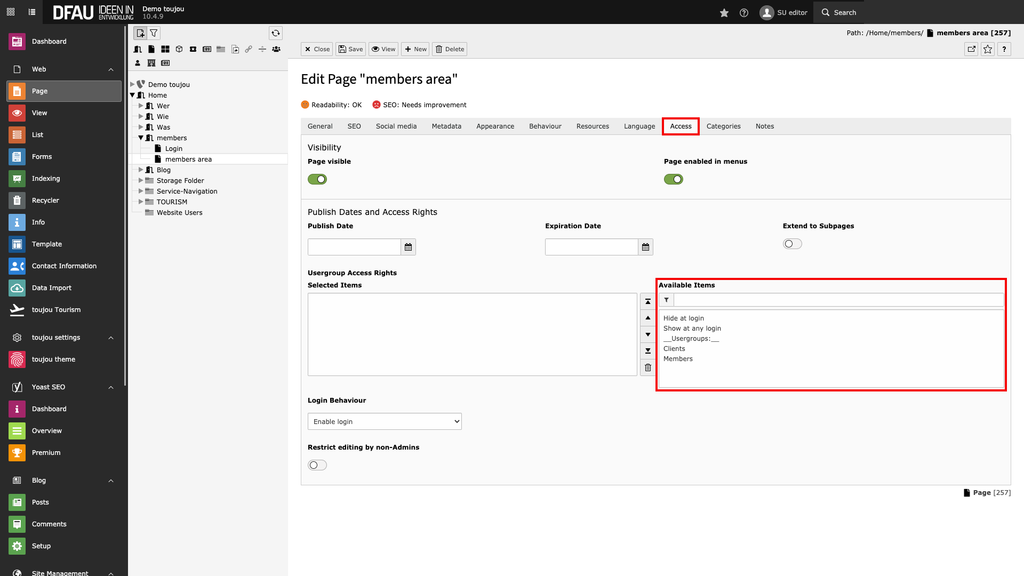1024x576 pixels.
Task: Open the help question mark icon in top bar
Action: point(743,13)
